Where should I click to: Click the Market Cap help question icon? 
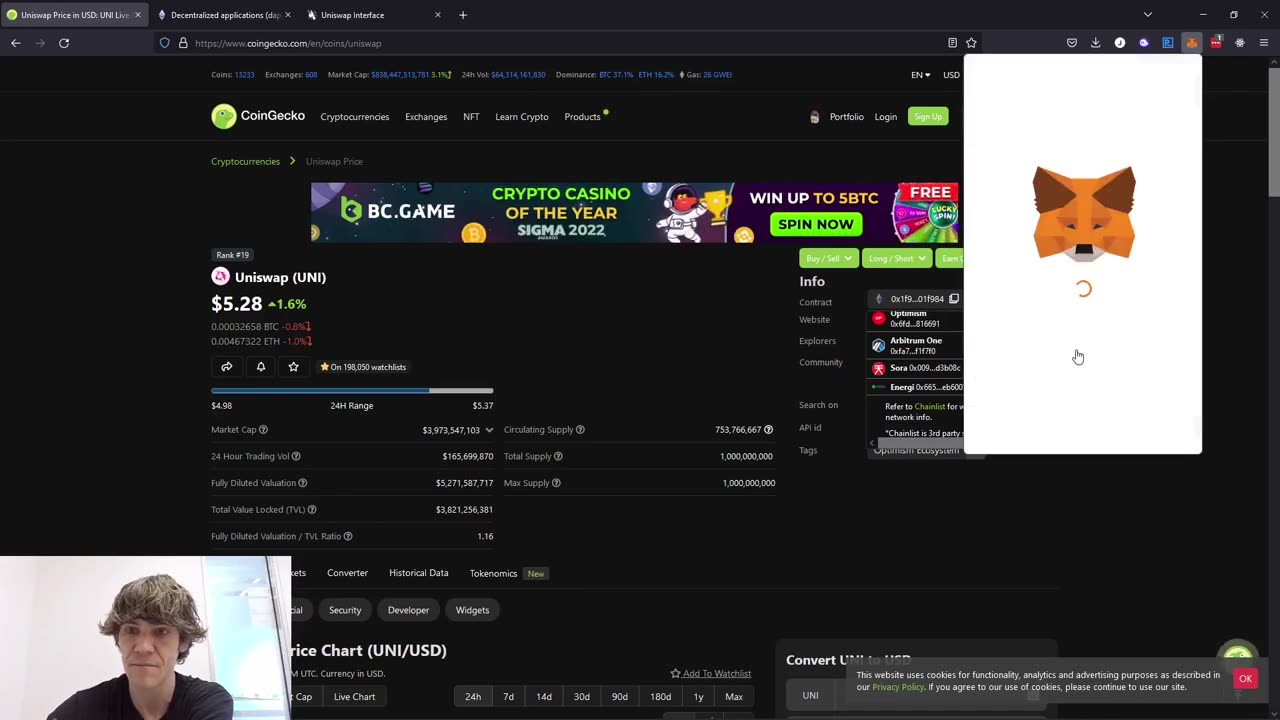click(263, 430)
